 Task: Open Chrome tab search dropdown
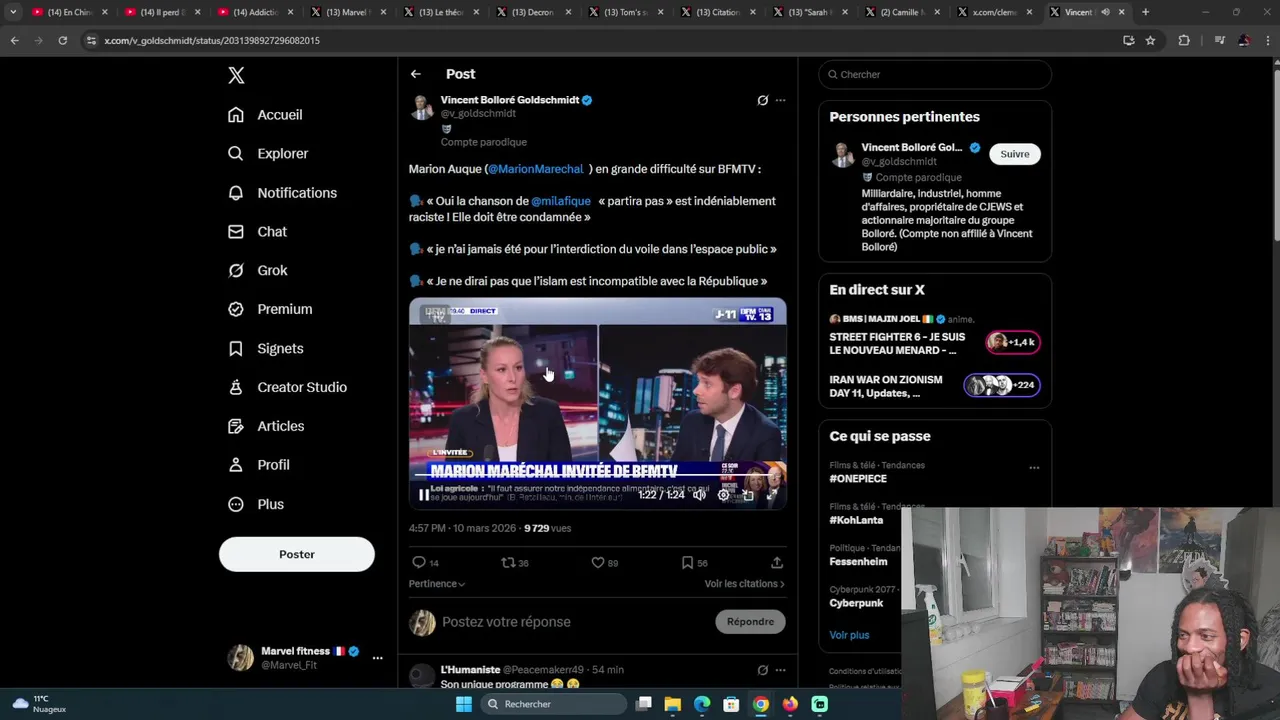(13, 12)
